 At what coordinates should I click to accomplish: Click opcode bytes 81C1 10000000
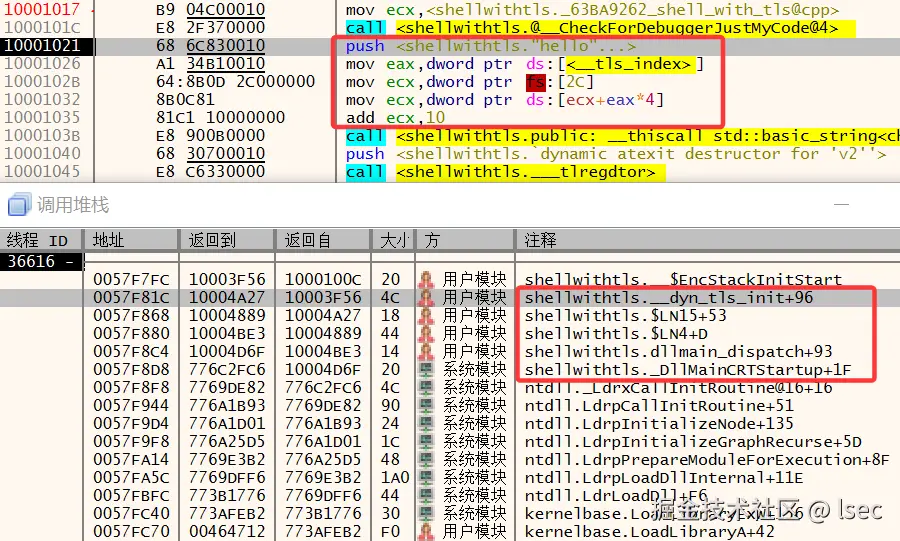[x=220, y=117]
